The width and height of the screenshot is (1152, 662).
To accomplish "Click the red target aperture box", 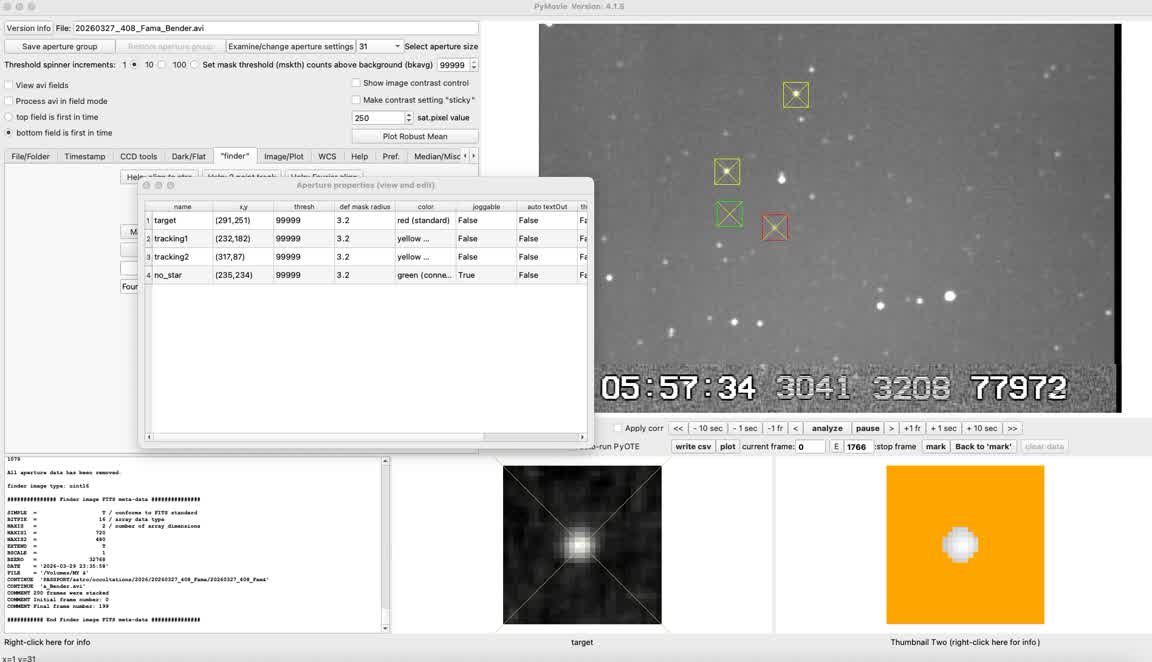I will (775, 227).
